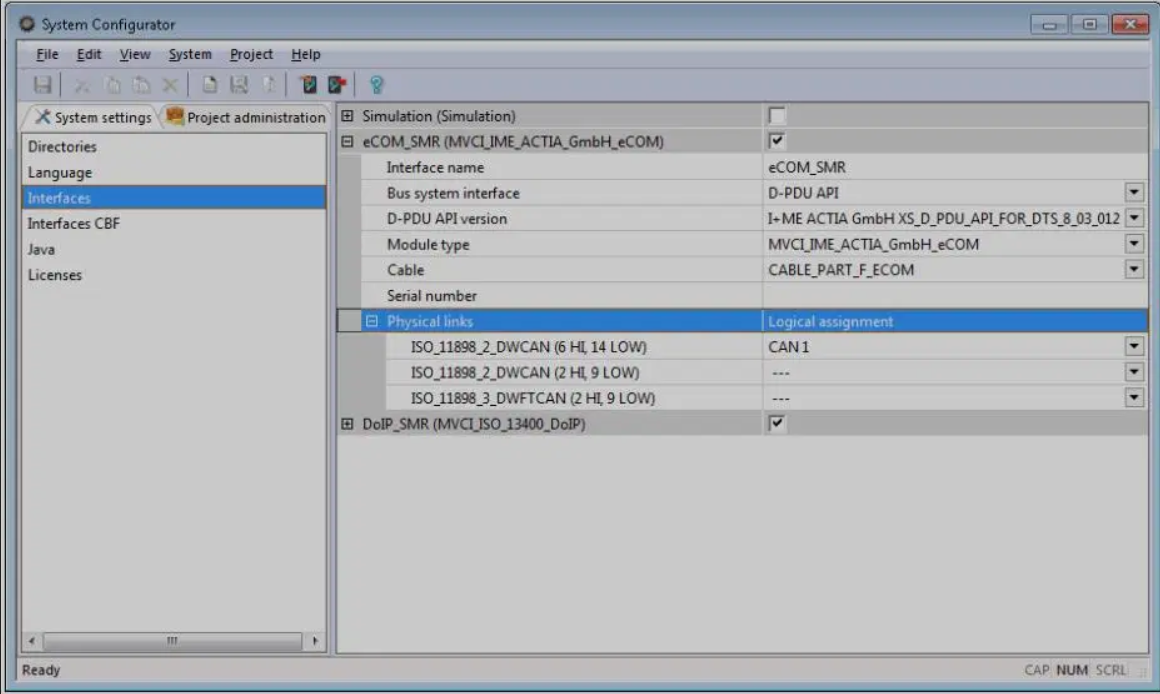Click the left panel horizontal scrollbar thumb
Image resolution: width=1160 pixels, height=694 pixels.
point(172,641)
